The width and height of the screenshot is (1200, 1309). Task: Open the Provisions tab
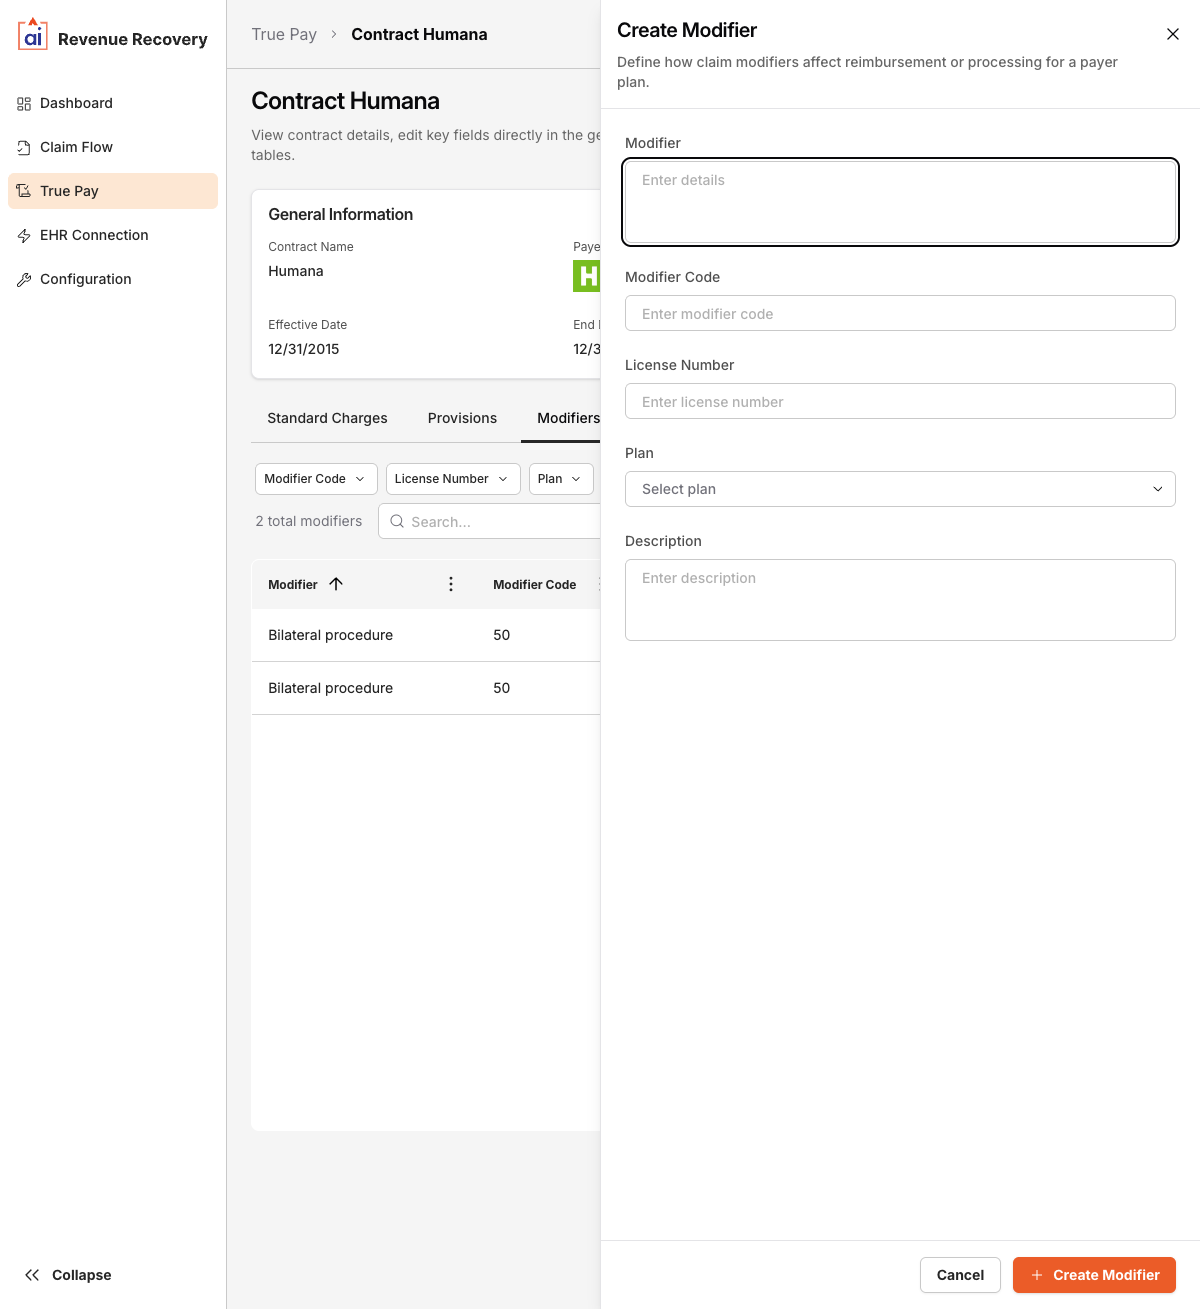(462, 418)
